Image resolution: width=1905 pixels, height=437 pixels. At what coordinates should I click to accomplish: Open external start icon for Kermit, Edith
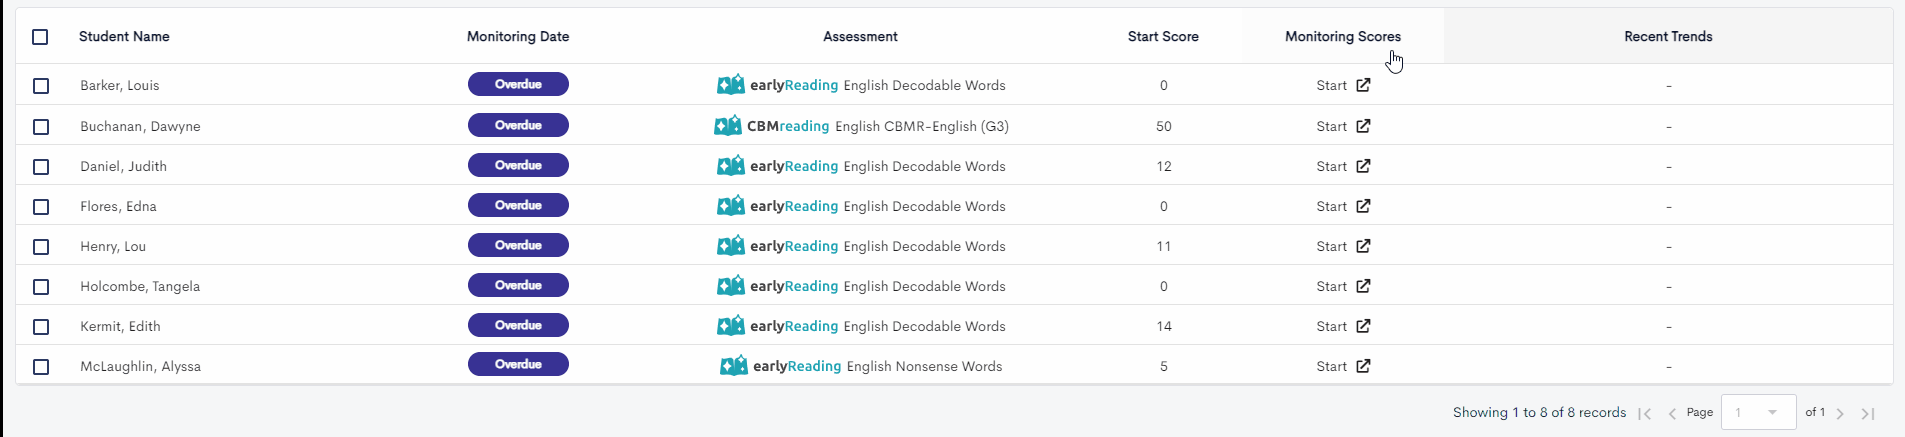pos(1363,326)
